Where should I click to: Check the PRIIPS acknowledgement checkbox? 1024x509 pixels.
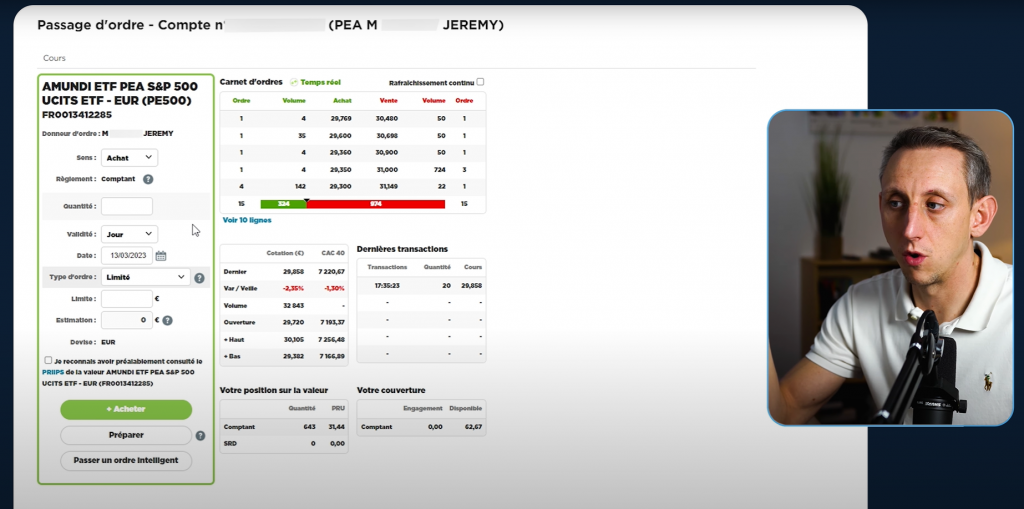click(48, 361)
